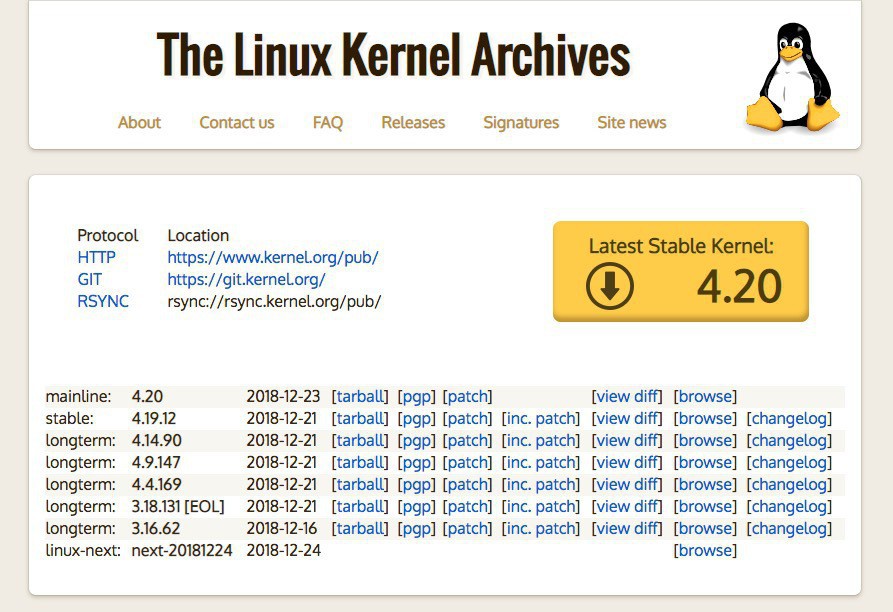The image size is (893, 612).
Task: Open the Signatures page
Action: click(x=521, y=122)
